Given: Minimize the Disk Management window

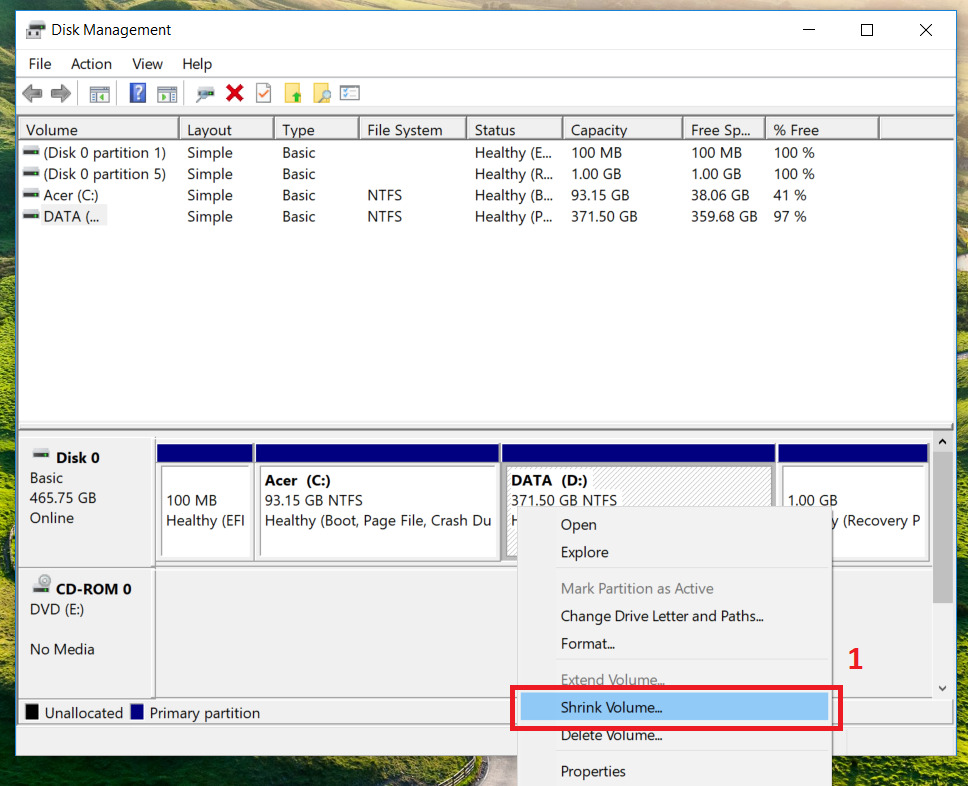Looking at the screenshot, I should click(x=809, y=30).
